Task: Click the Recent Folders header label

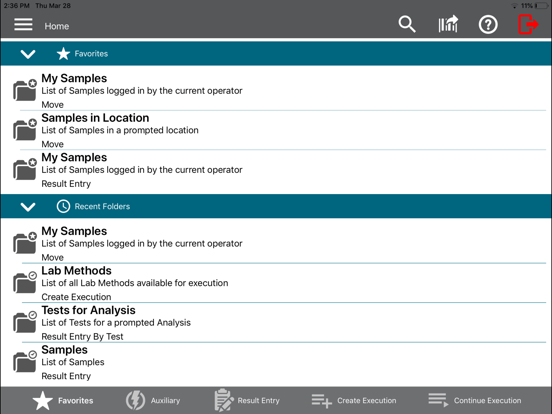Action: [x=102, y=206]
